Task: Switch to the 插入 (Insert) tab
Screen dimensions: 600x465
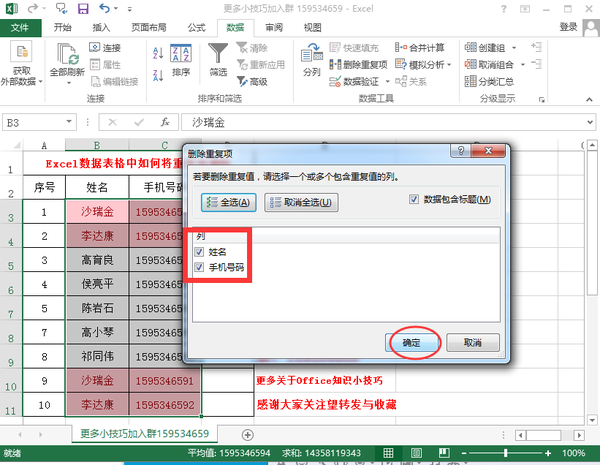Action: tap(101, 27)
